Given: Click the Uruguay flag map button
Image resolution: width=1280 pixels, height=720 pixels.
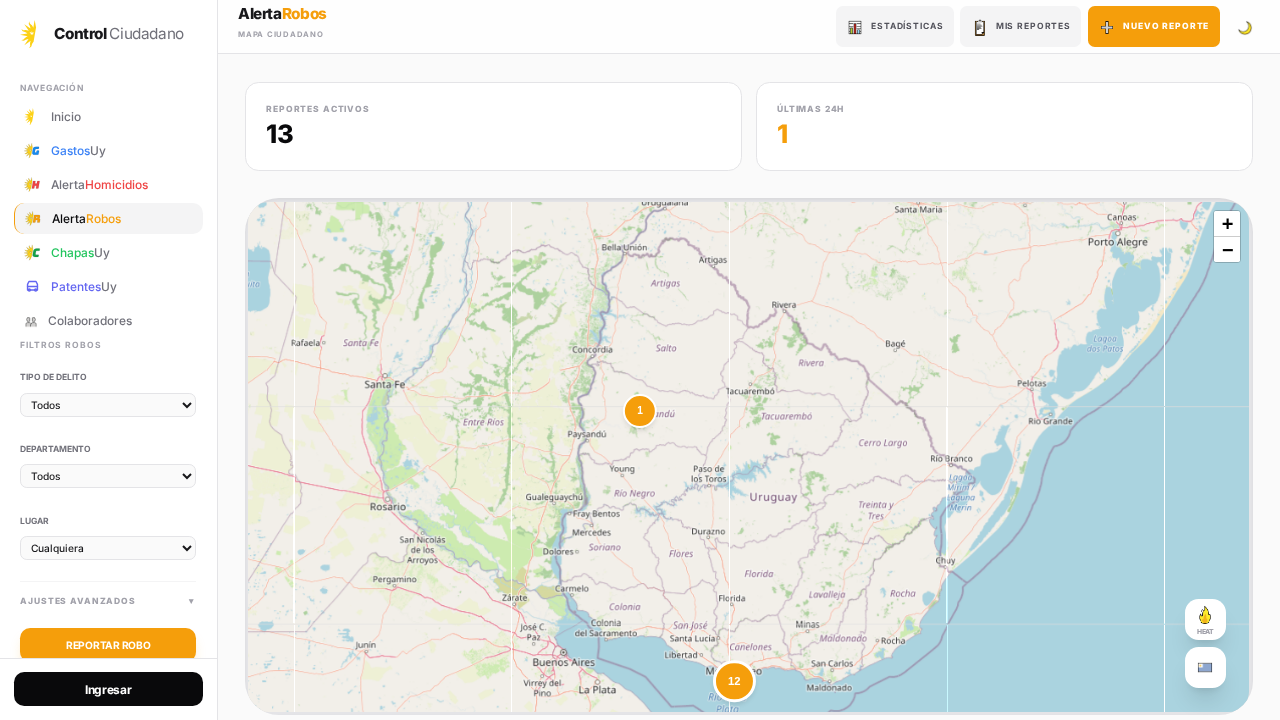Looking at the screenshot, I should (1205, 667).
